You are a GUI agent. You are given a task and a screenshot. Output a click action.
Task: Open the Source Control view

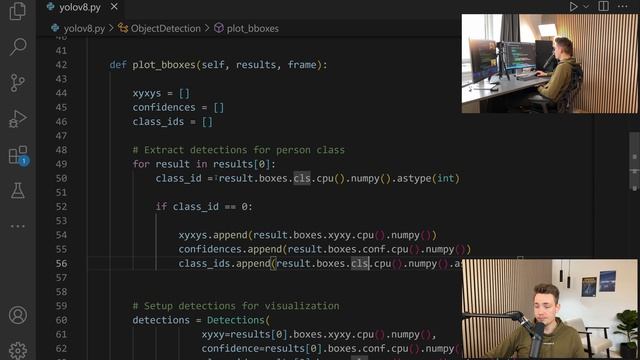point(18,83)
